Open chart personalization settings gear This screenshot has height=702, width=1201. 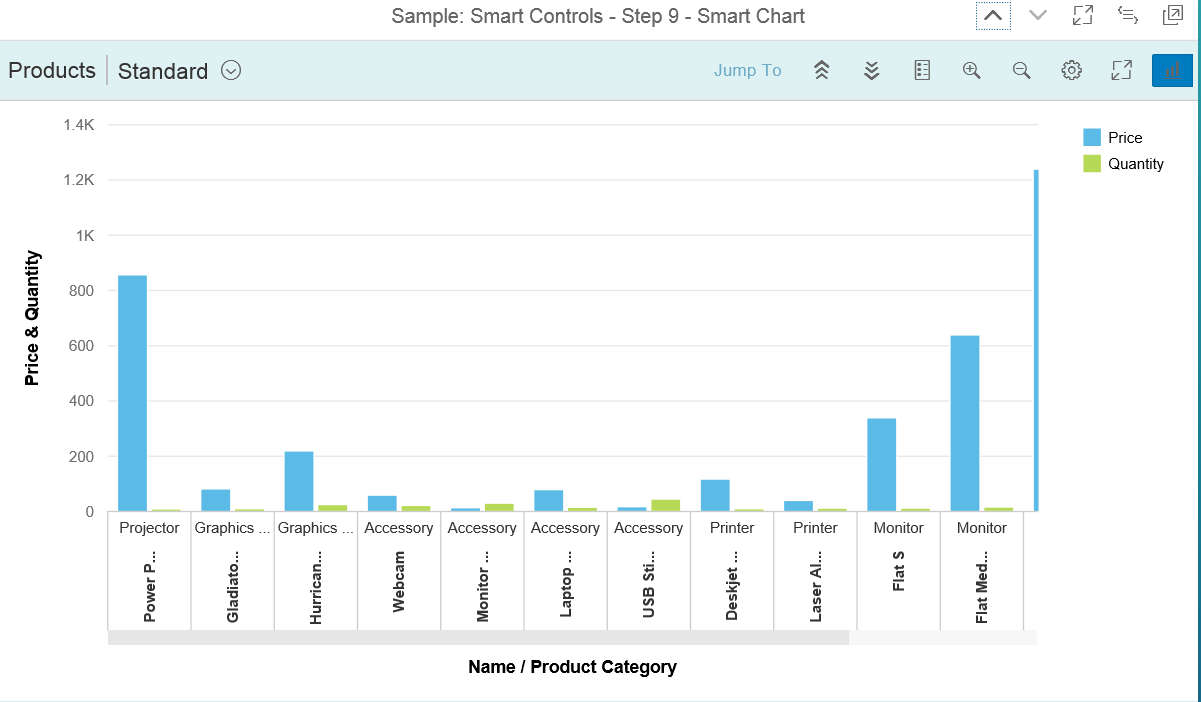coord(1071,70)
